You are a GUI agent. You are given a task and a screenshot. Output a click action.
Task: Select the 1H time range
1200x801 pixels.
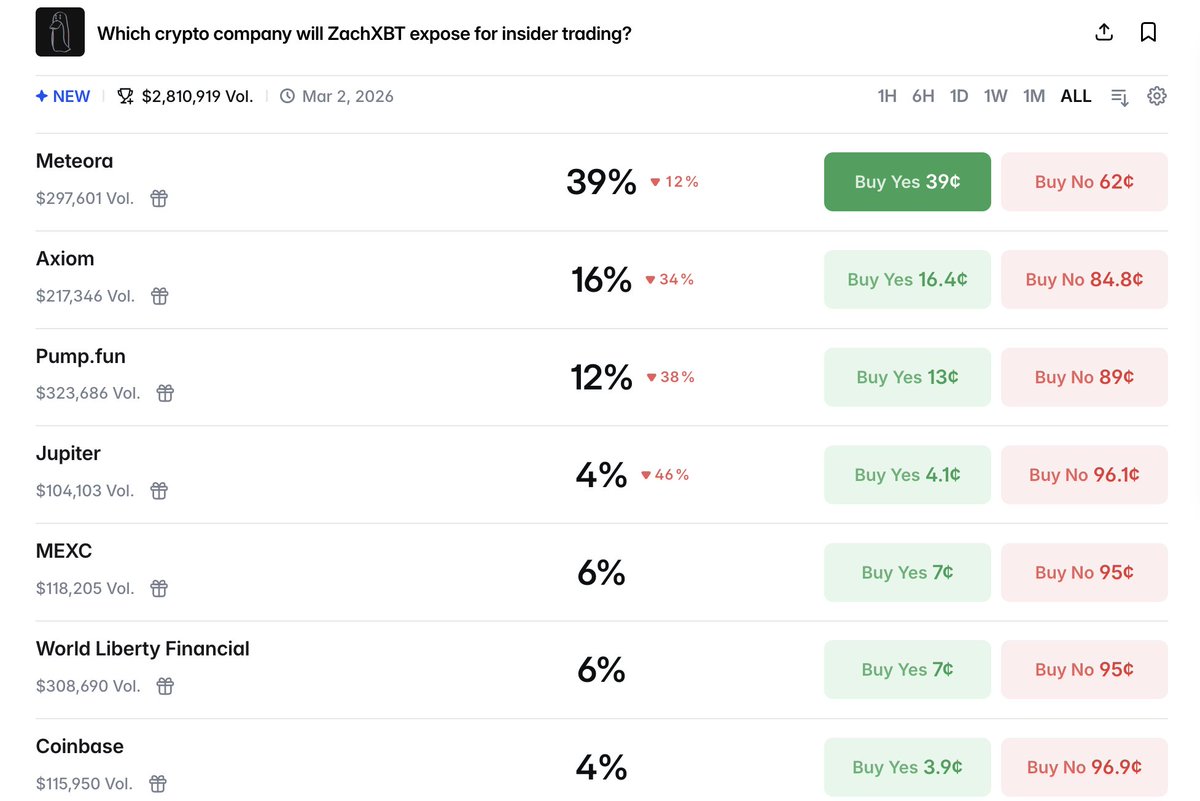(x=887, y=96)
